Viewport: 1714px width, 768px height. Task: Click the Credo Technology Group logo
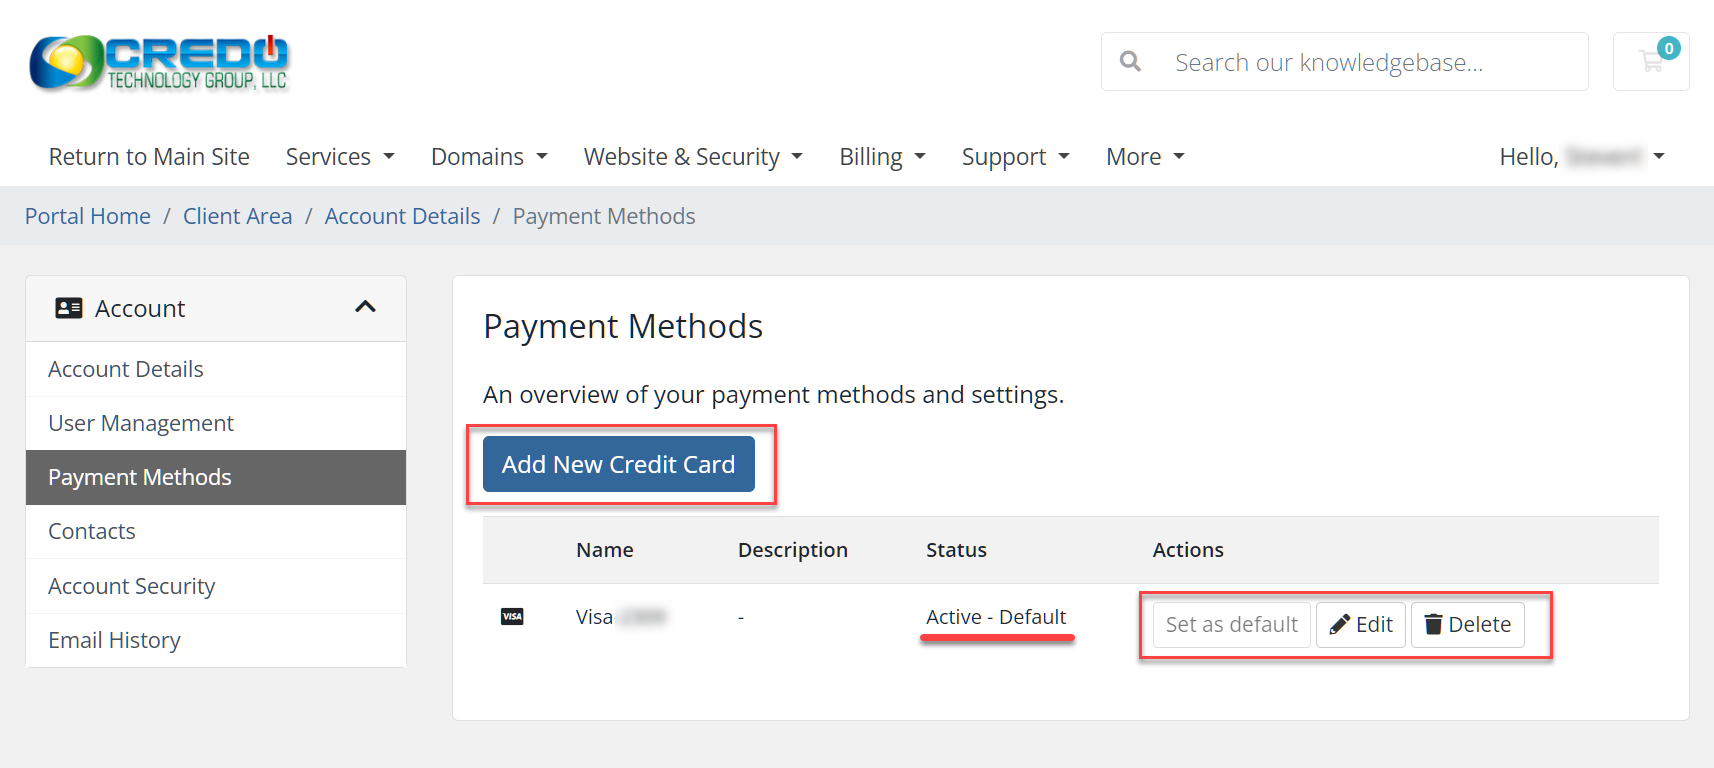coord(159,62)
